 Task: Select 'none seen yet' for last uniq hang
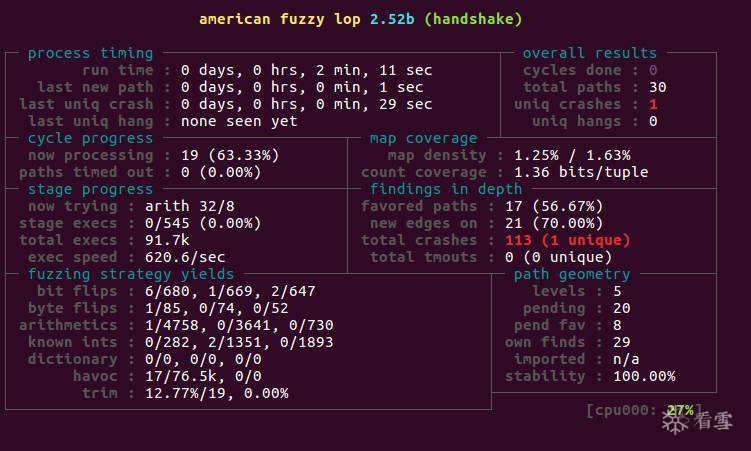pos(239,121)
